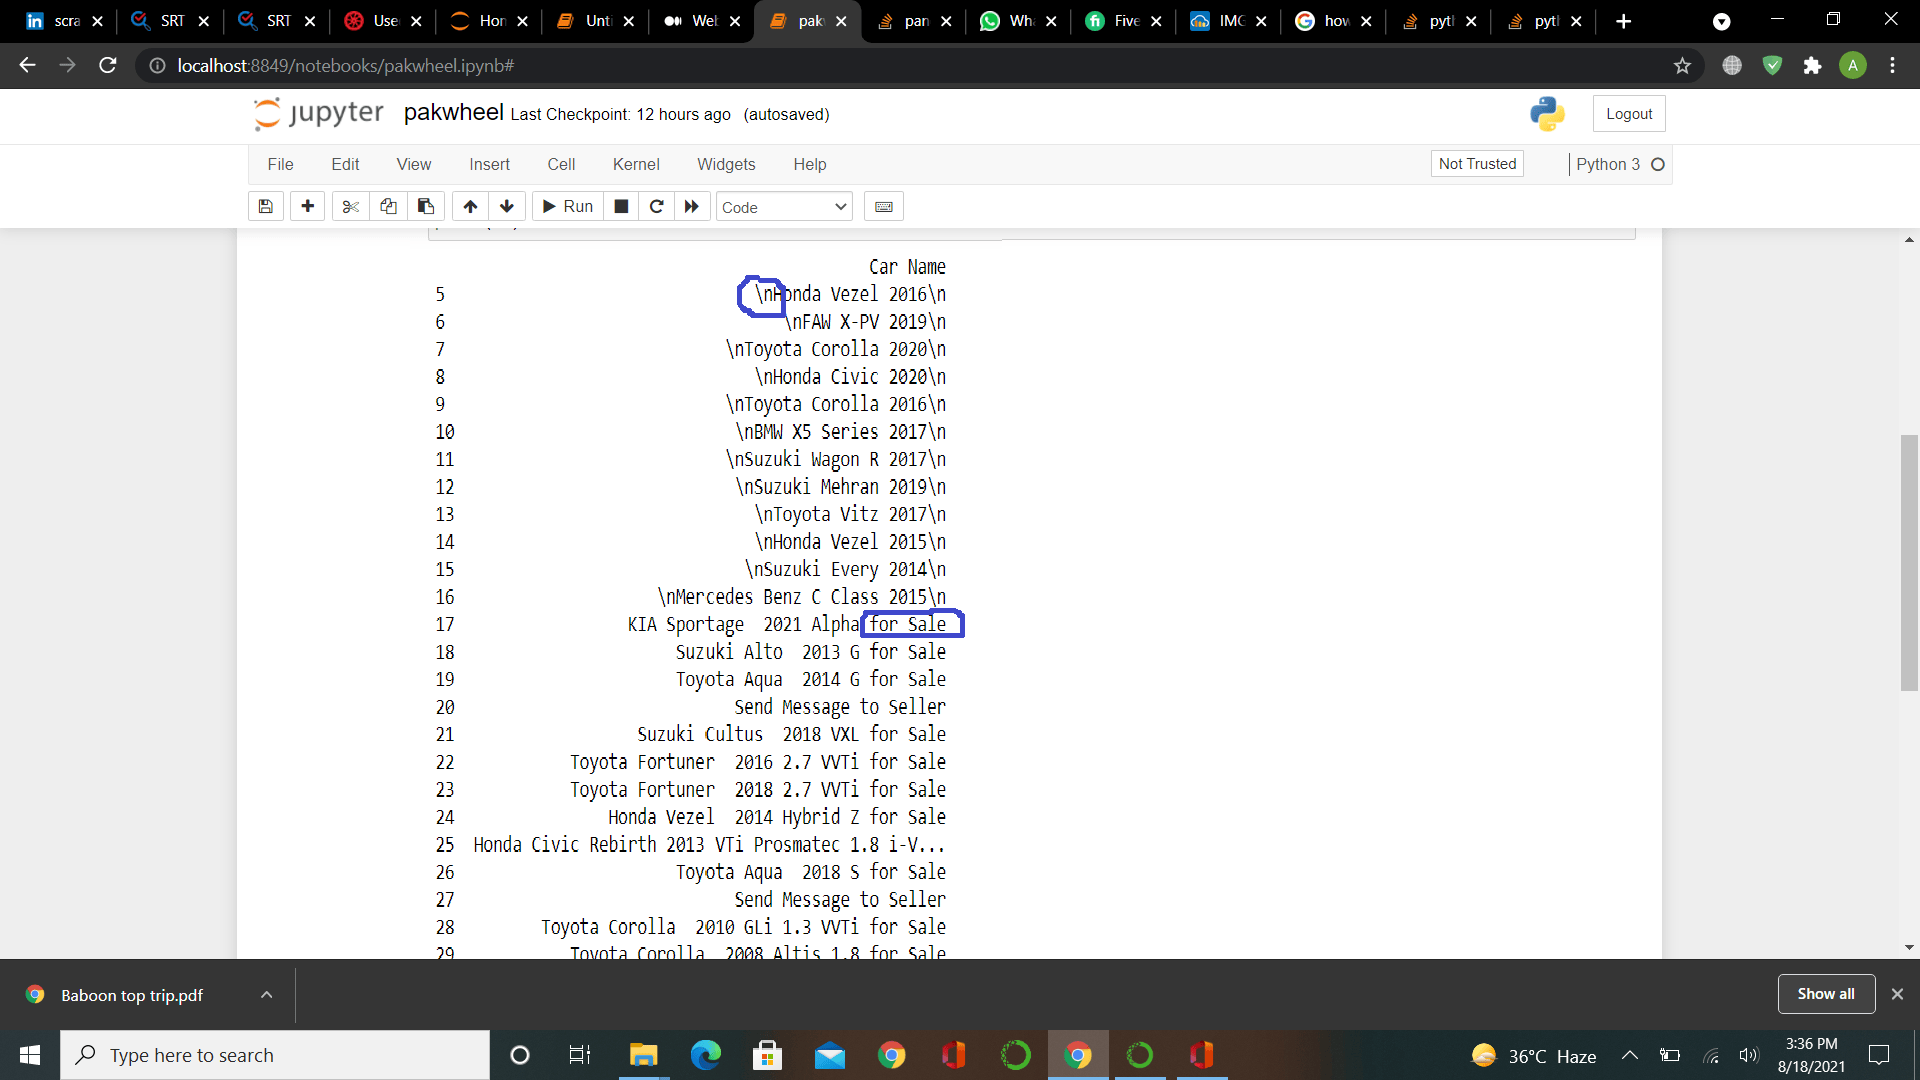
Task: Click the Not Trusted button
Action: point(1477,164)
